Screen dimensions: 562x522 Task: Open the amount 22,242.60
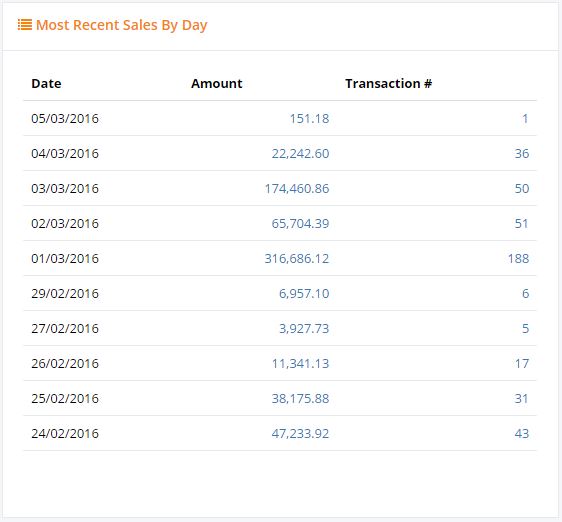click(x=300, y=153)
